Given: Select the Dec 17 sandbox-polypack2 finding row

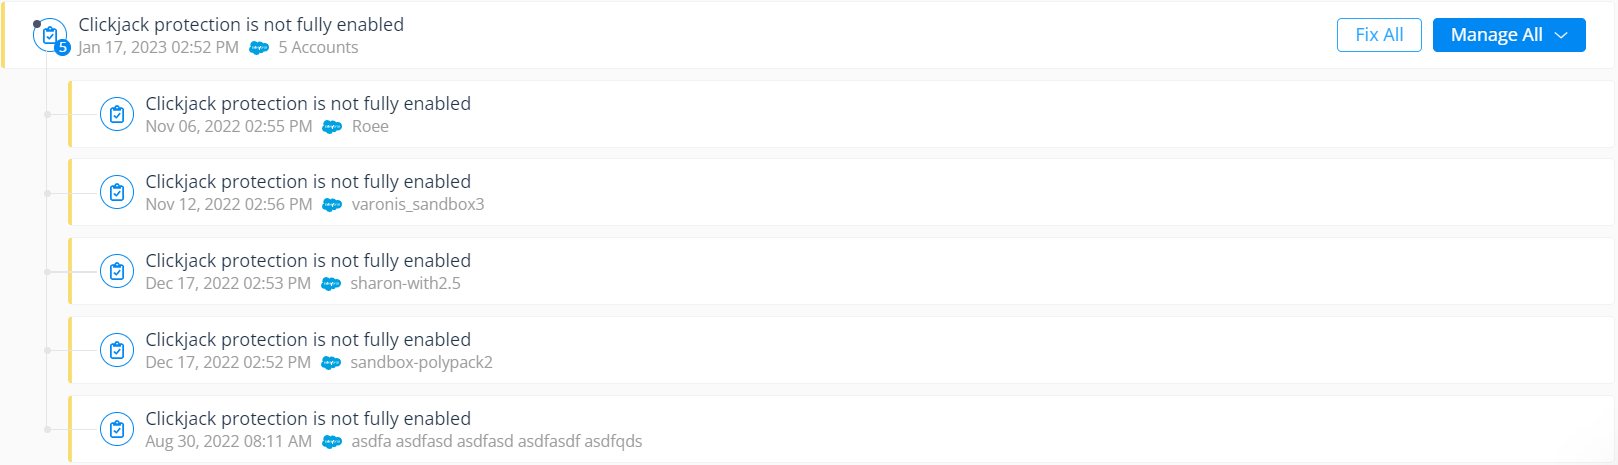Looking at the screenshot, I should tap(800, 350).
